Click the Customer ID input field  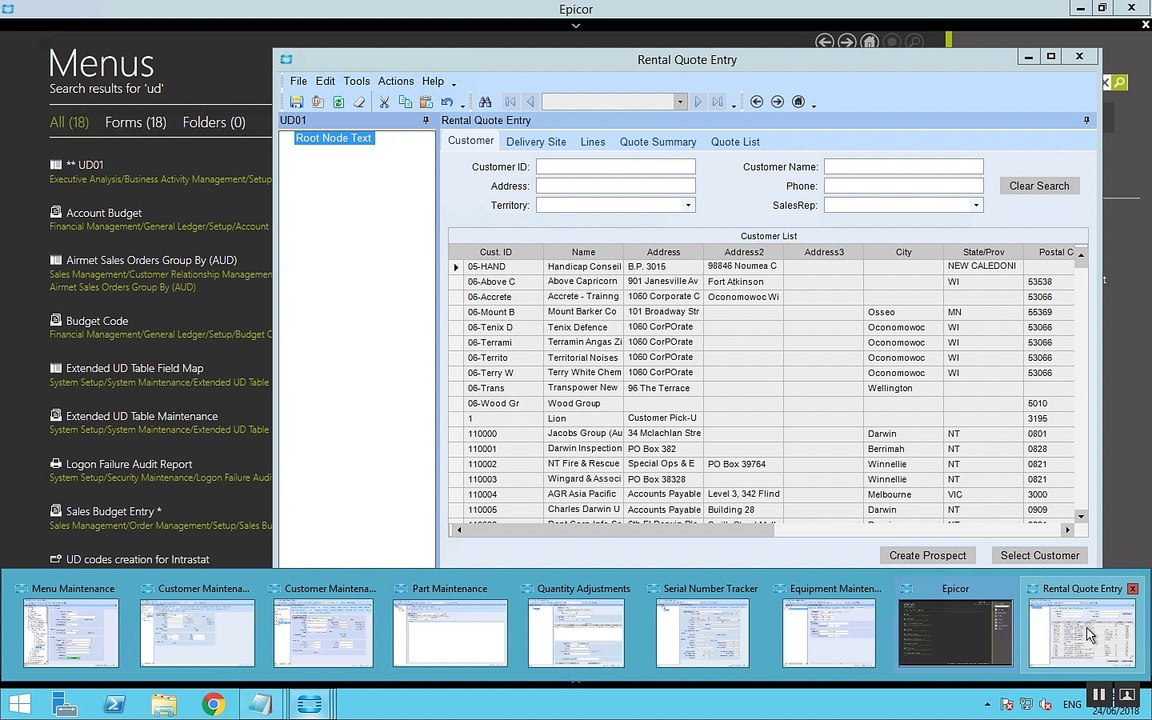pyautogui.click(x=616, y=167)
